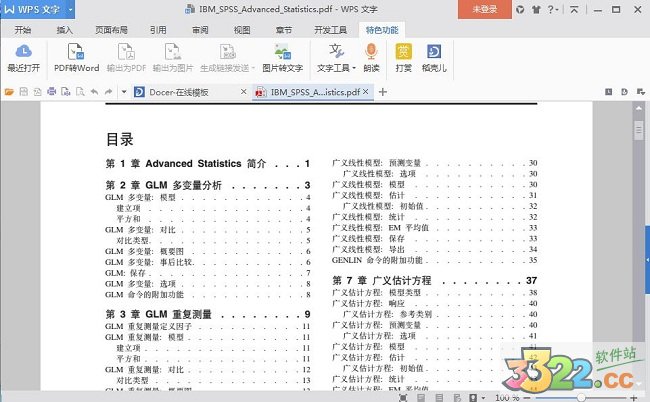The image size is (650, 402).
Task: Increase zoom with the plus button
Action: 633,398
